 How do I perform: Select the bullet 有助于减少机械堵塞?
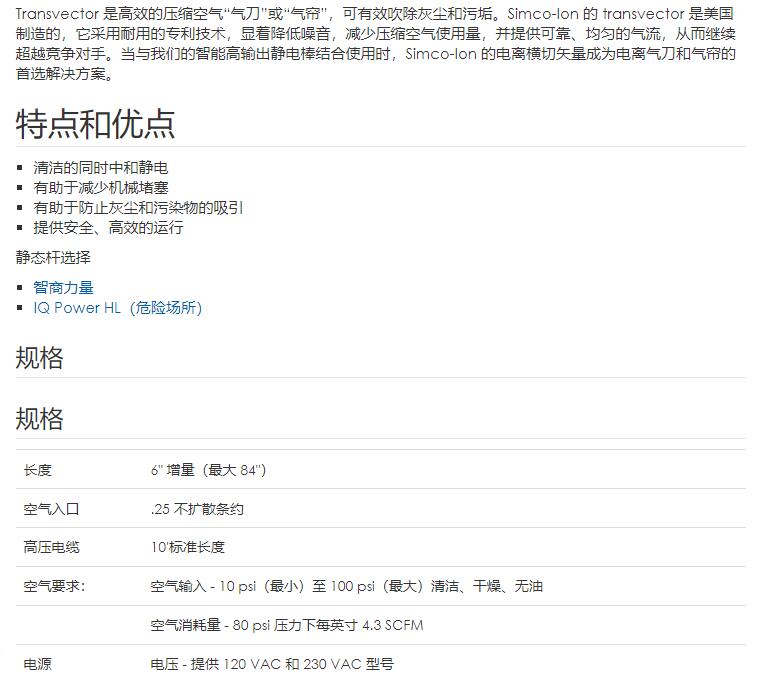pyautogui.click(x=100, y=188)
